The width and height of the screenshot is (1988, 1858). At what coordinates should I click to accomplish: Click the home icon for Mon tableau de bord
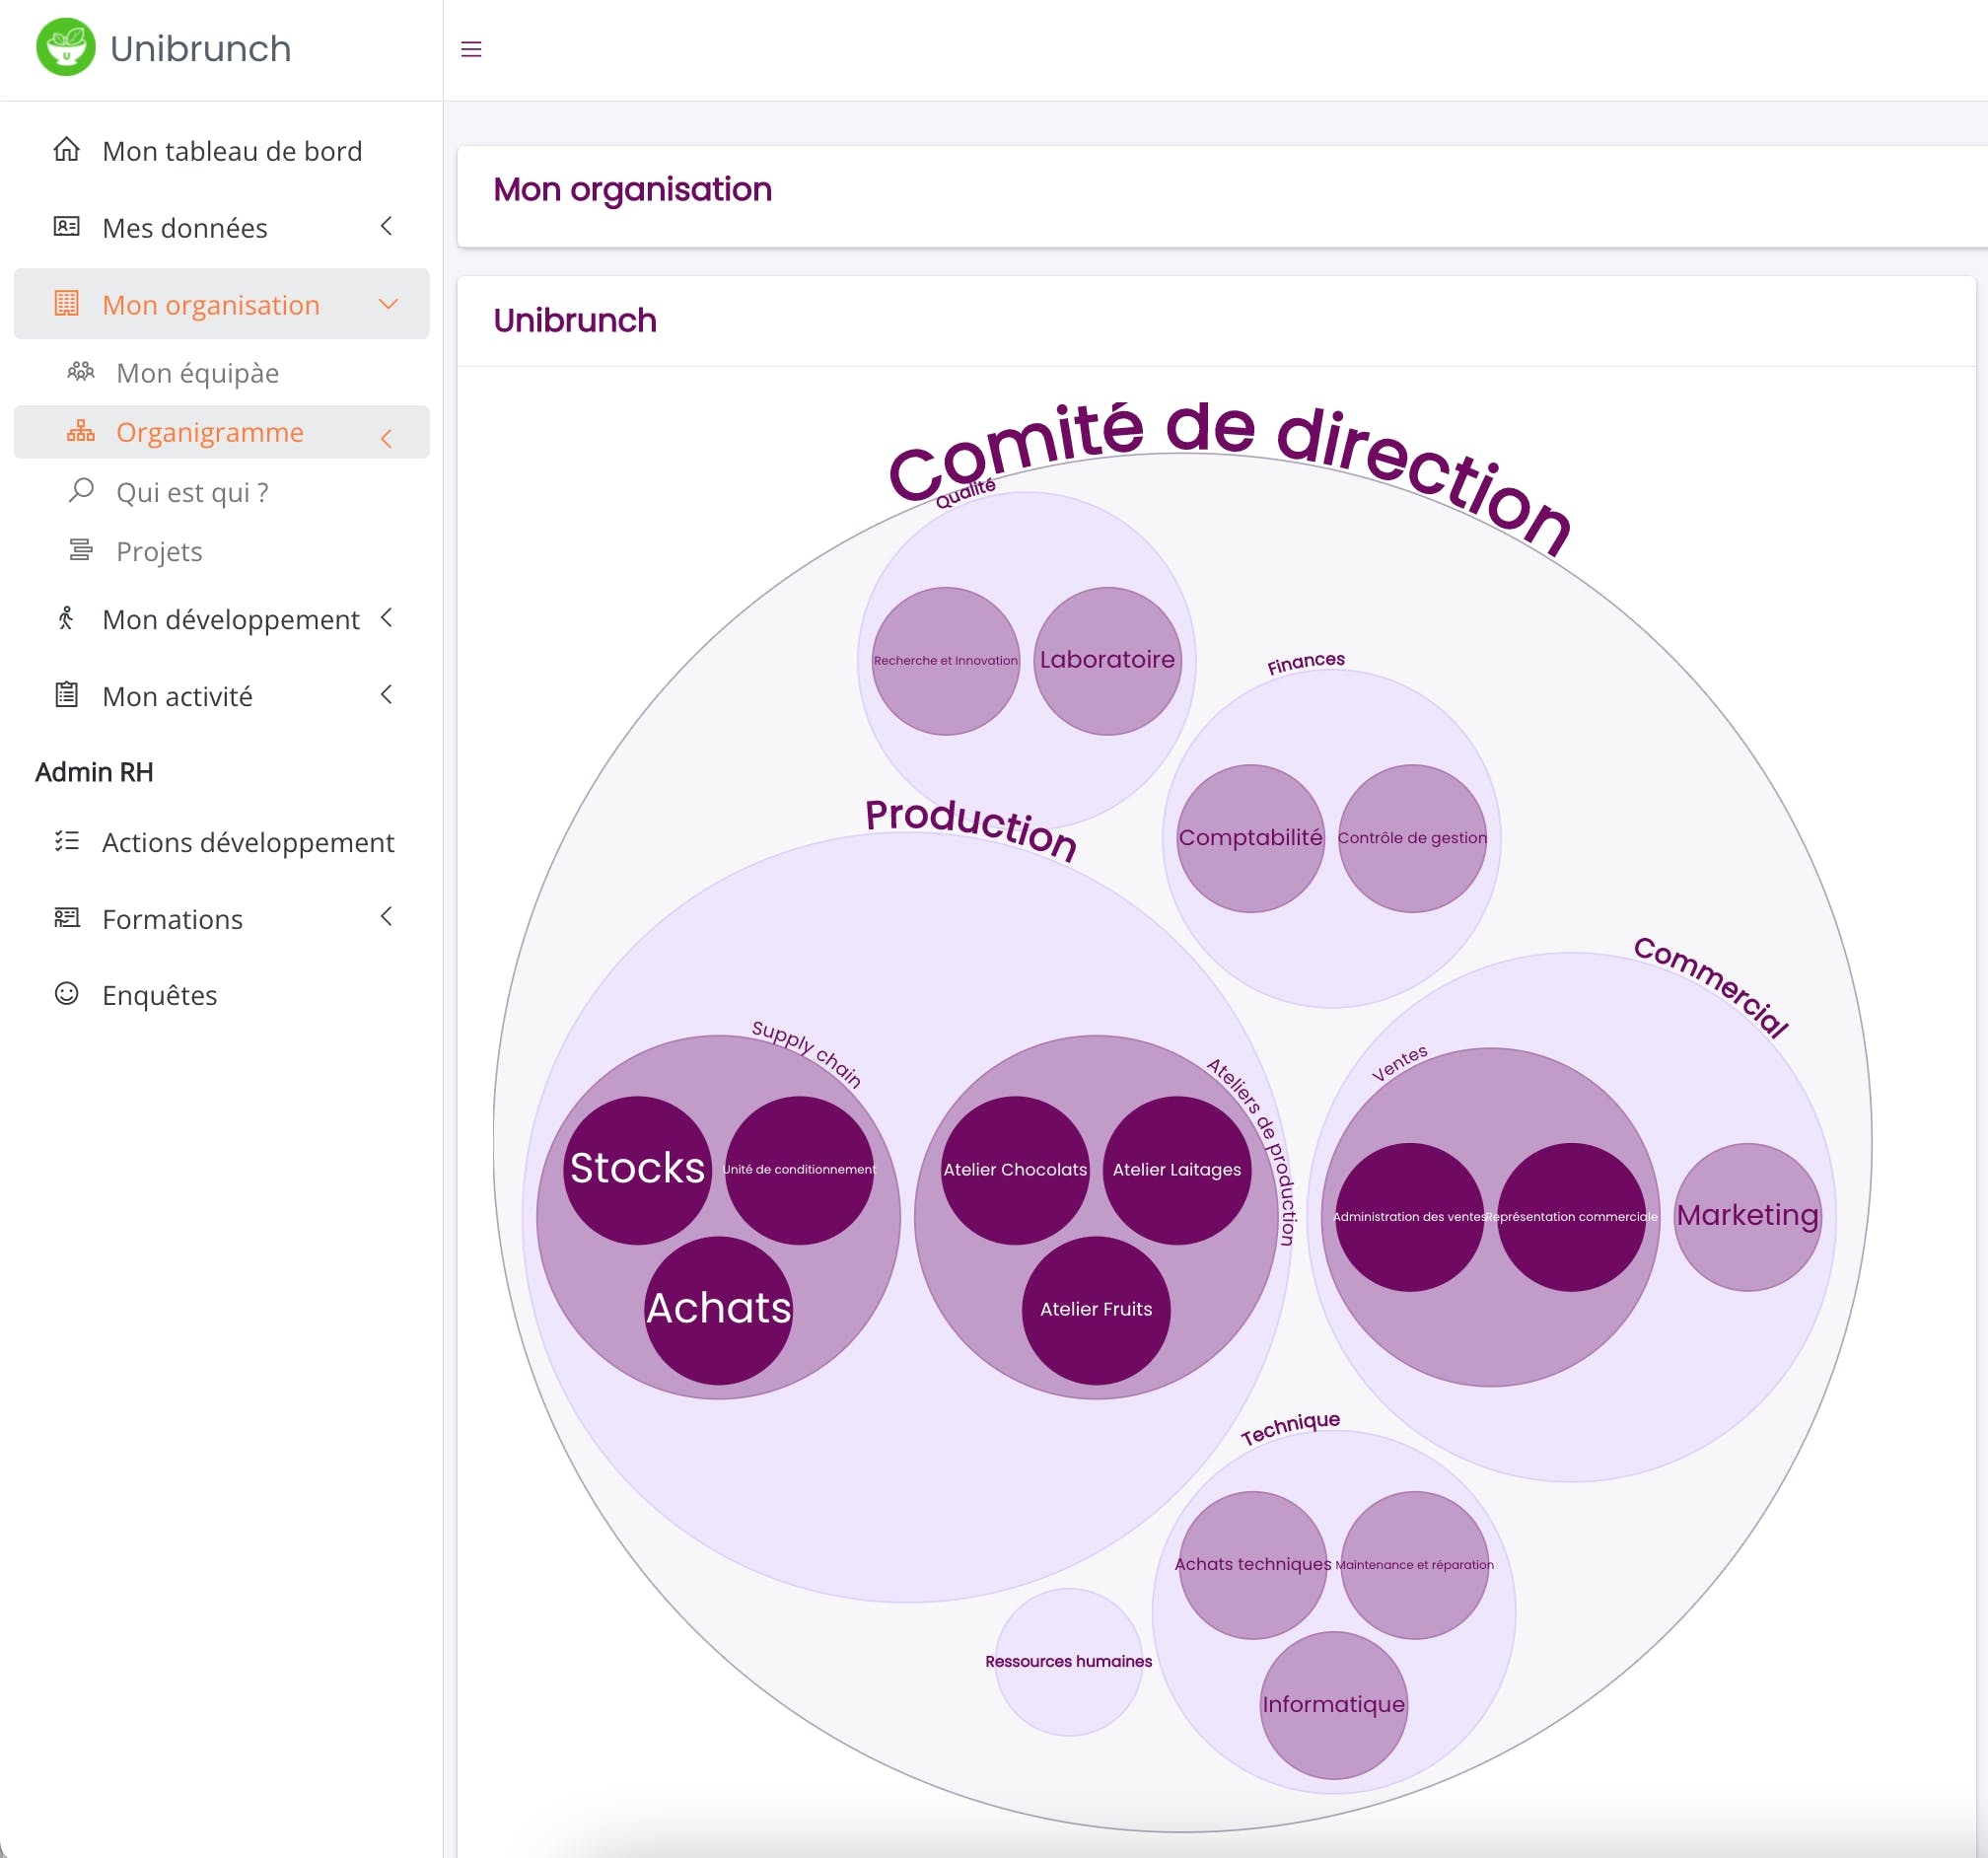pos(67,150)
